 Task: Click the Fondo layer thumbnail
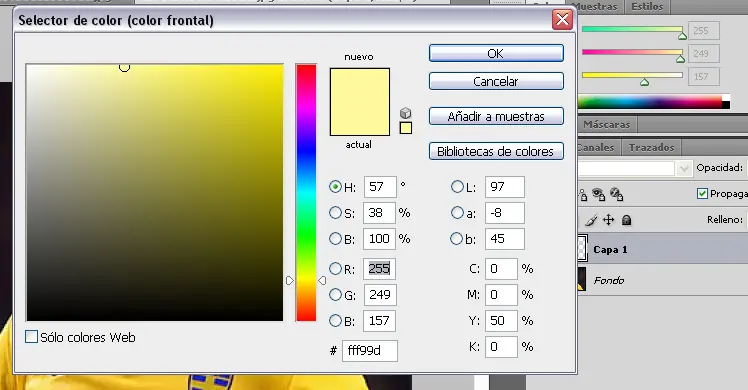[x=582, y=280]
